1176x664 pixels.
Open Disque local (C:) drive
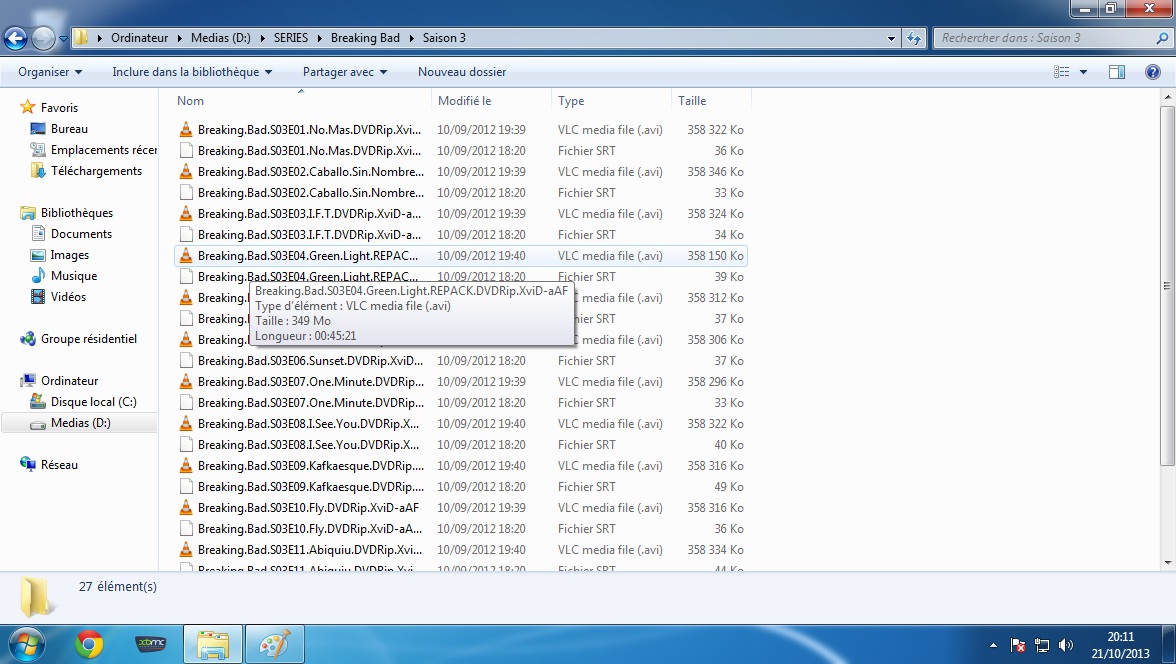94,402
